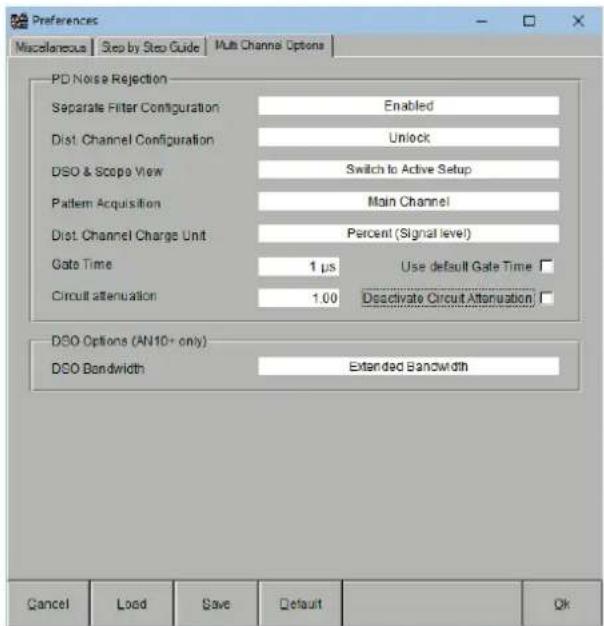Click the Dist. Channel Configuration label
Viewport: 604px width, 626px height.
(x=133, y=140)
